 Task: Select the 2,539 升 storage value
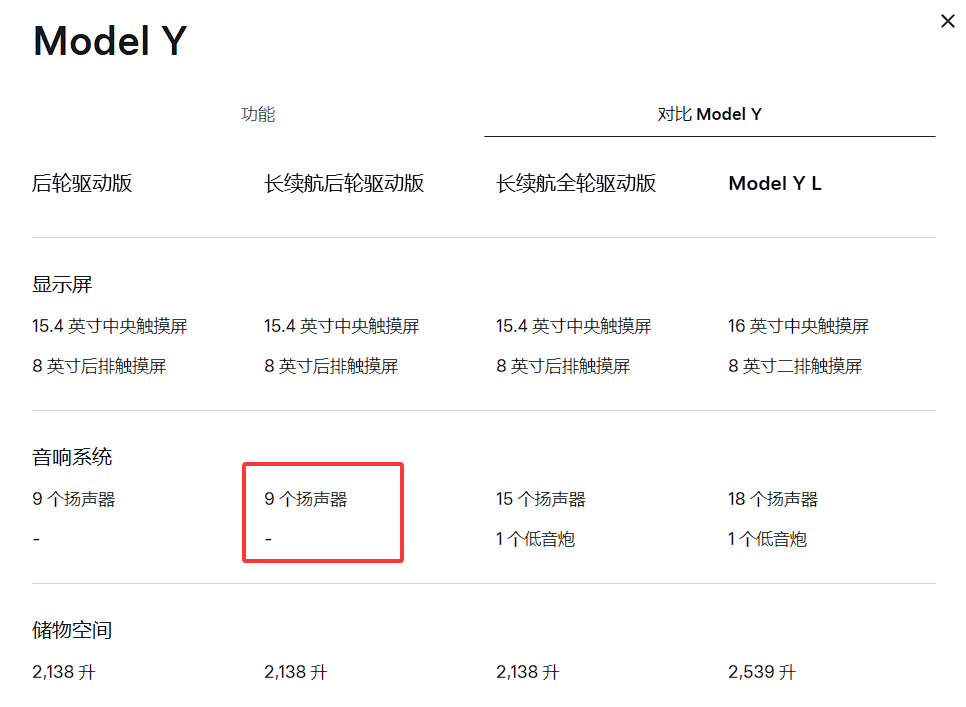pos(762,672)
